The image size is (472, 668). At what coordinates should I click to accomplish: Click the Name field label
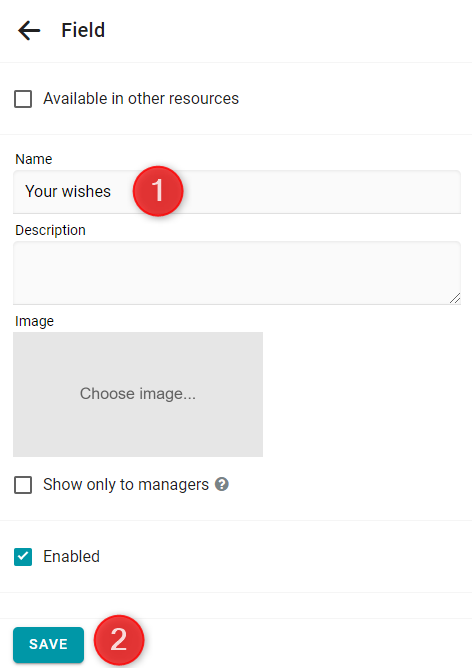pyautogui.click(x=34, y=159)
